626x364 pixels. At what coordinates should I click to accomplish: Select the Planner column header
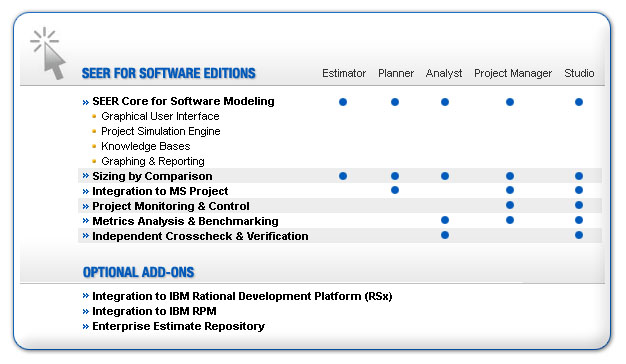(396, 73)
